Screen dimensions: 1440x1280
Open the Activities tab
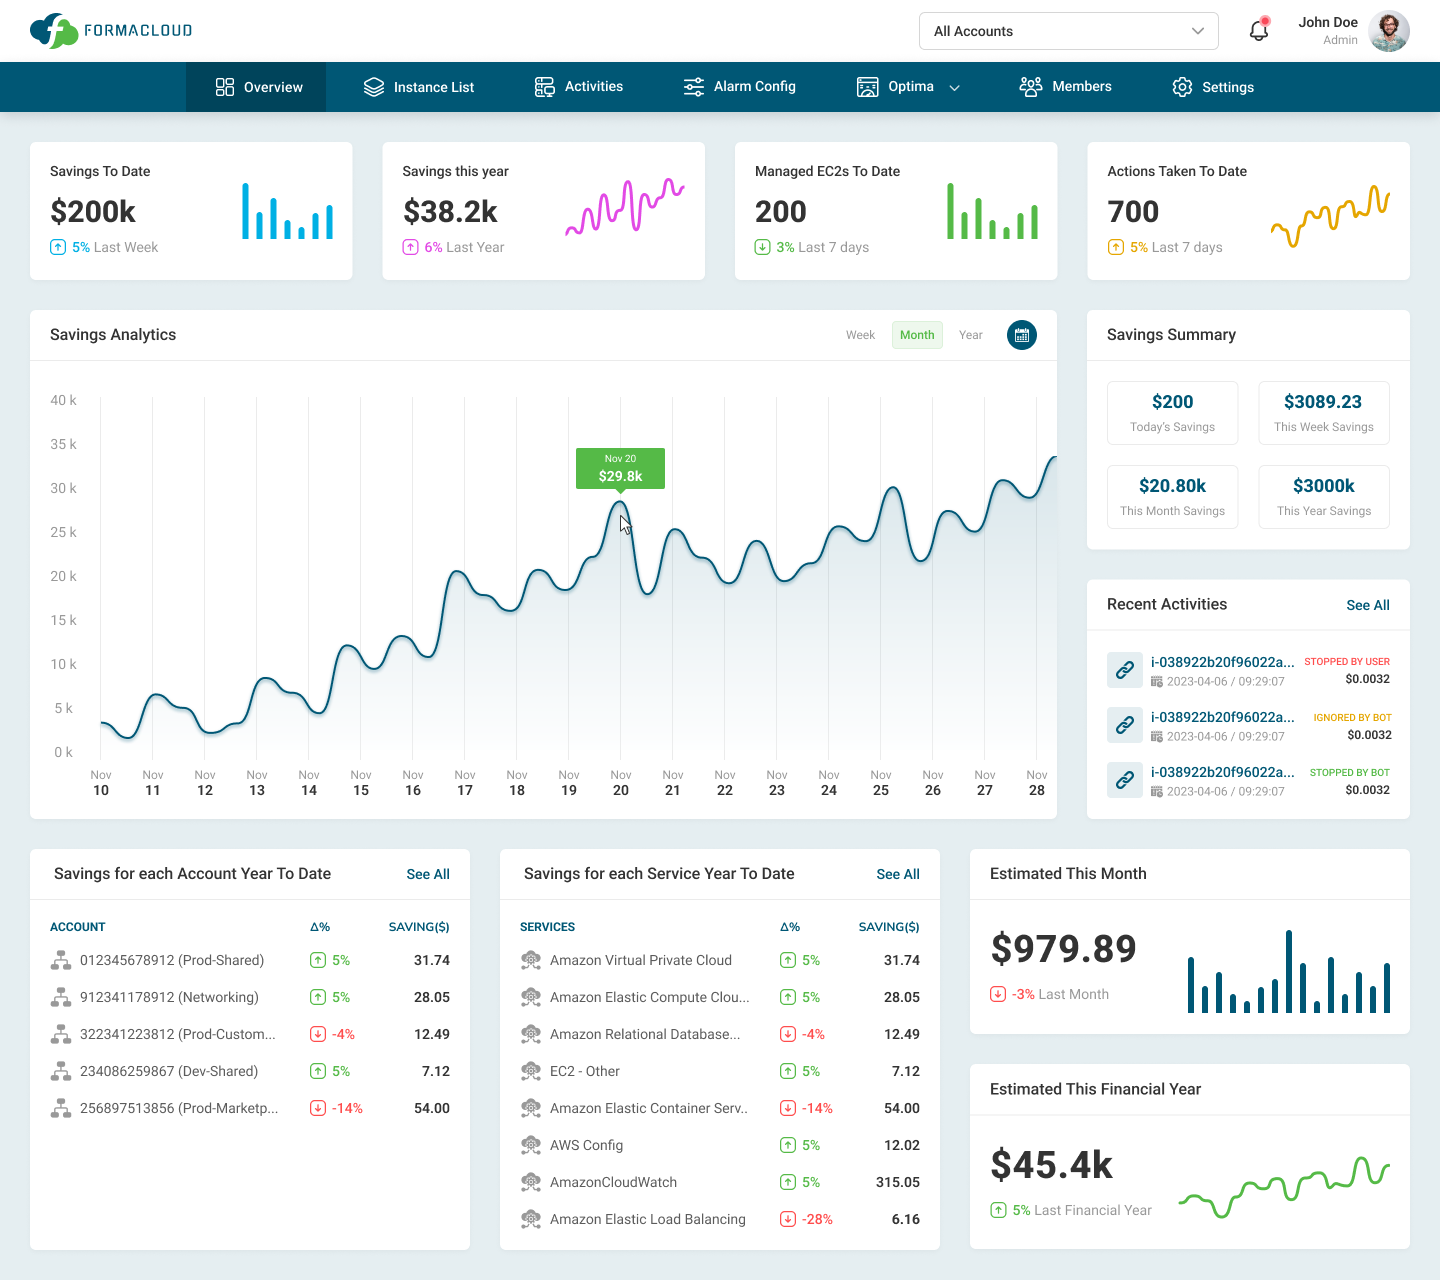(x=578, y=87)
